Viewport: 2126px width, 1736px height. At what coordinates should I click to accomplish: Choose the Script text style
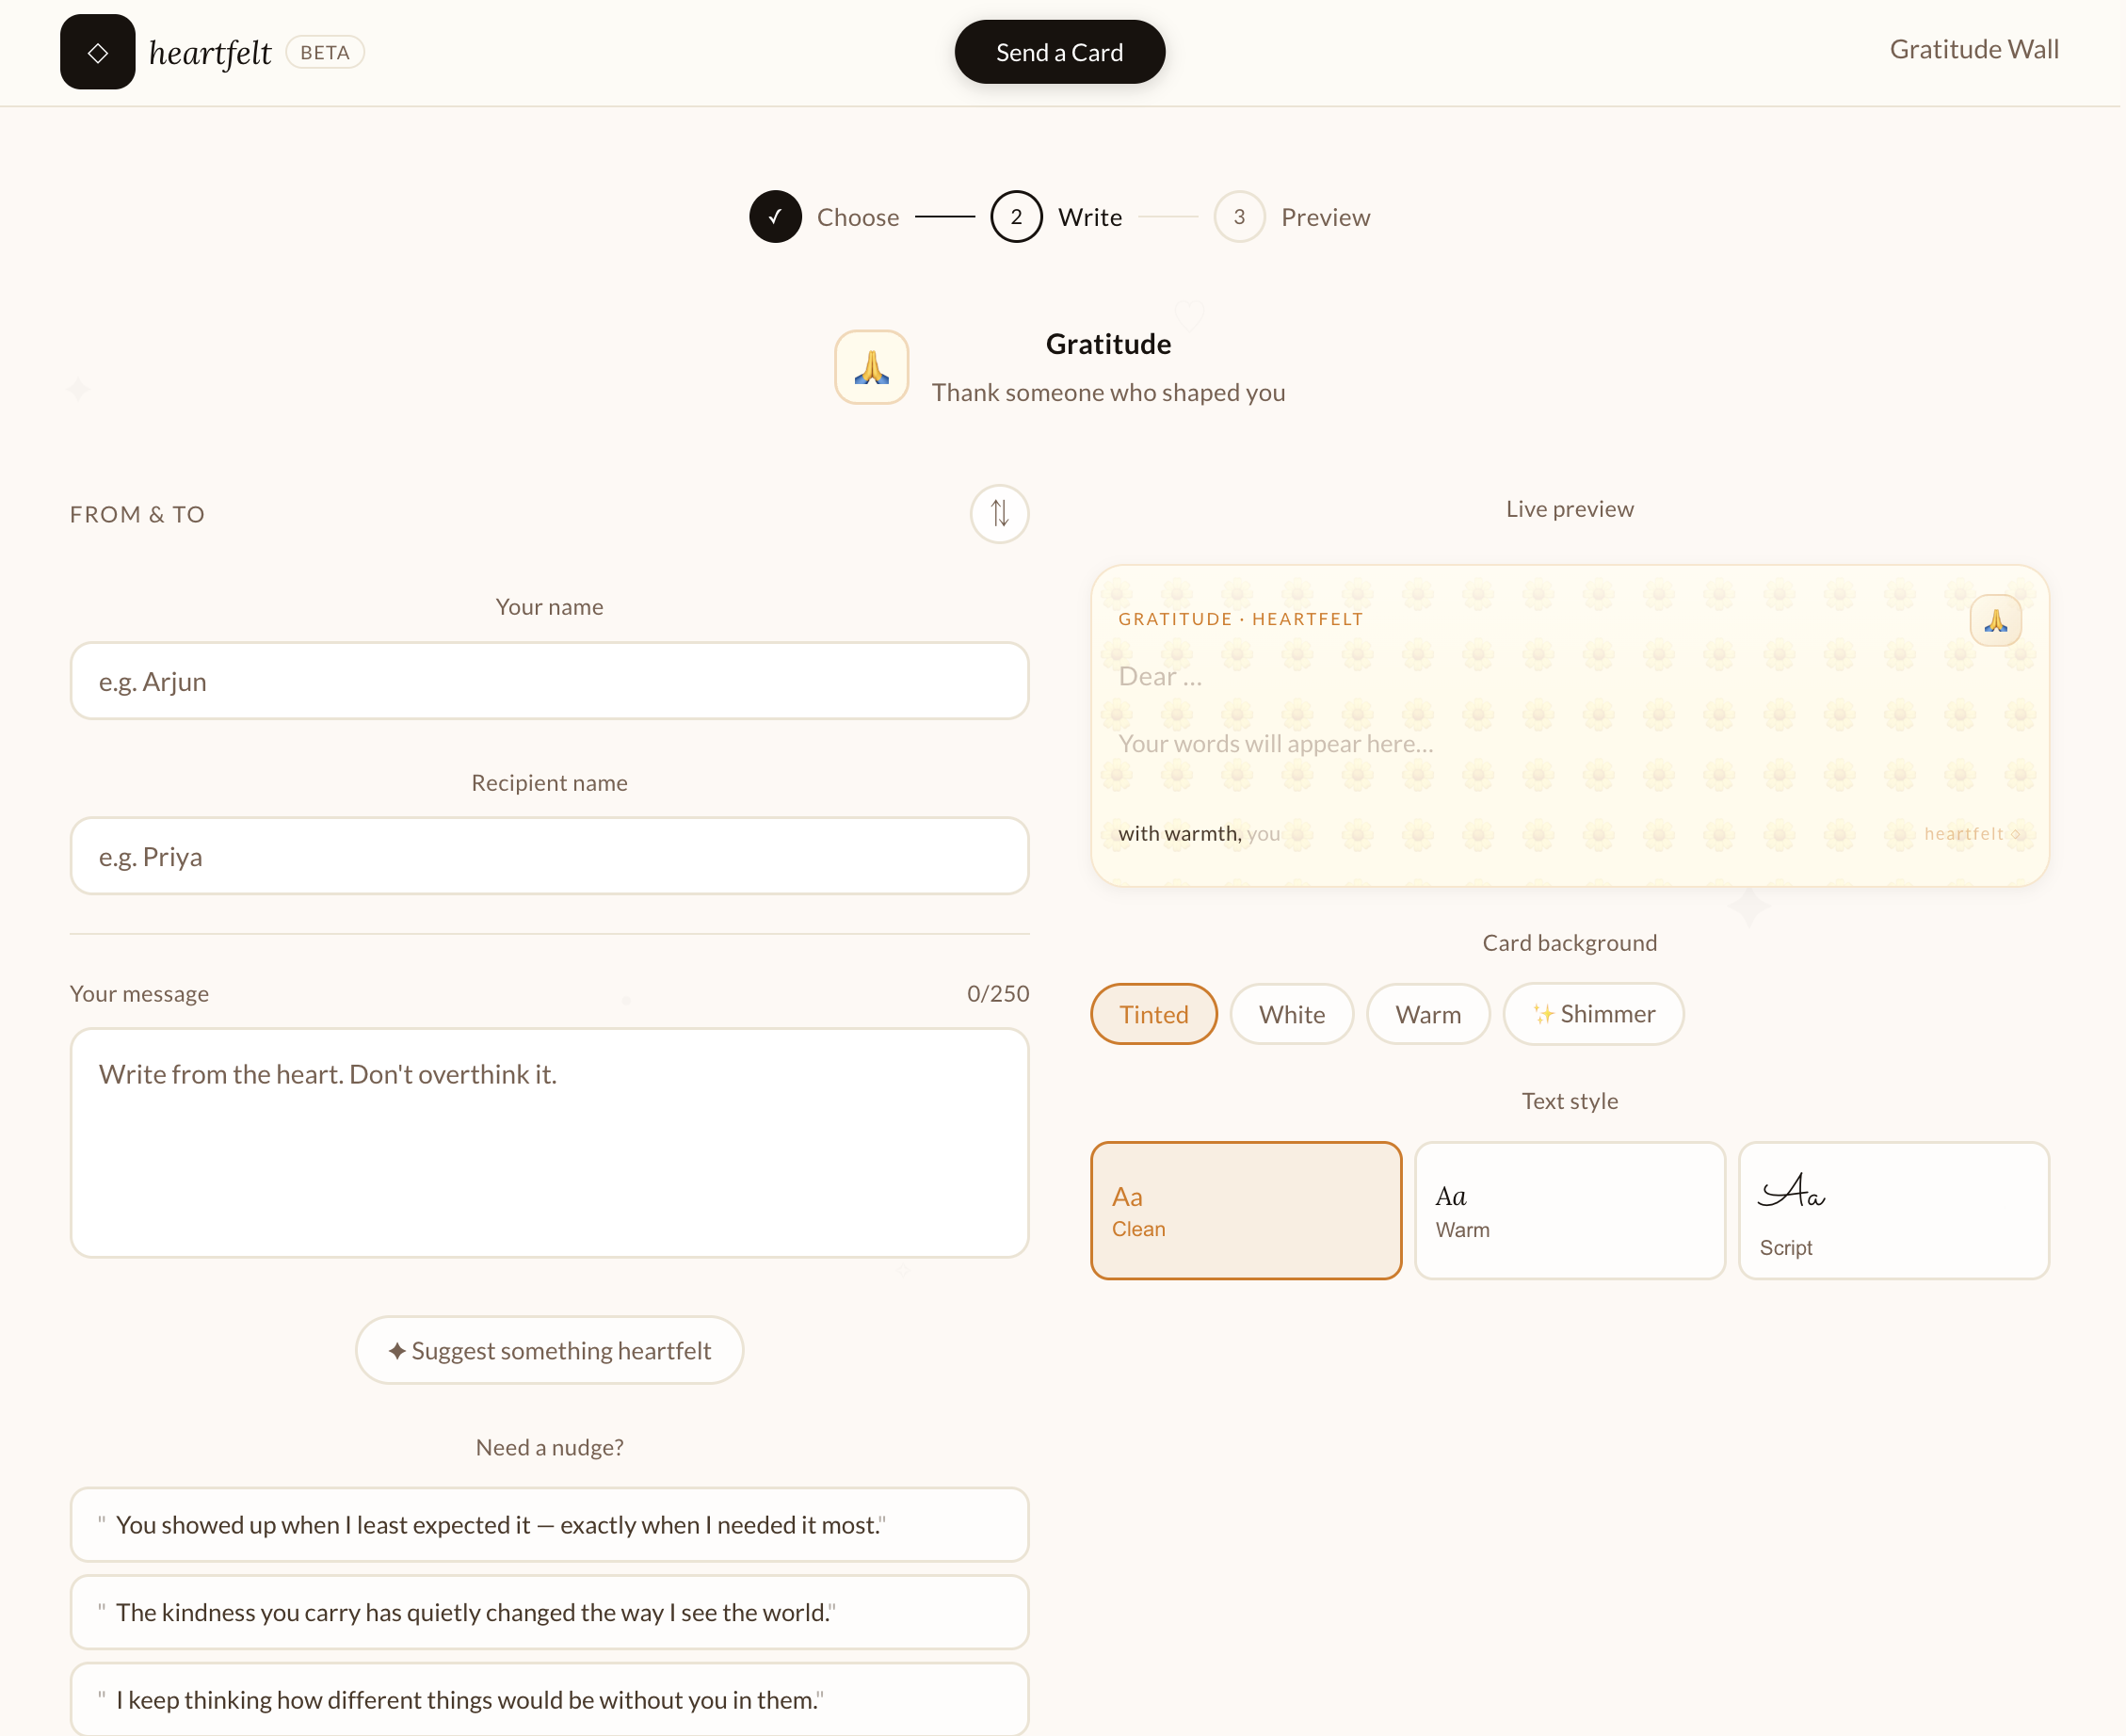[1894, 1210]
